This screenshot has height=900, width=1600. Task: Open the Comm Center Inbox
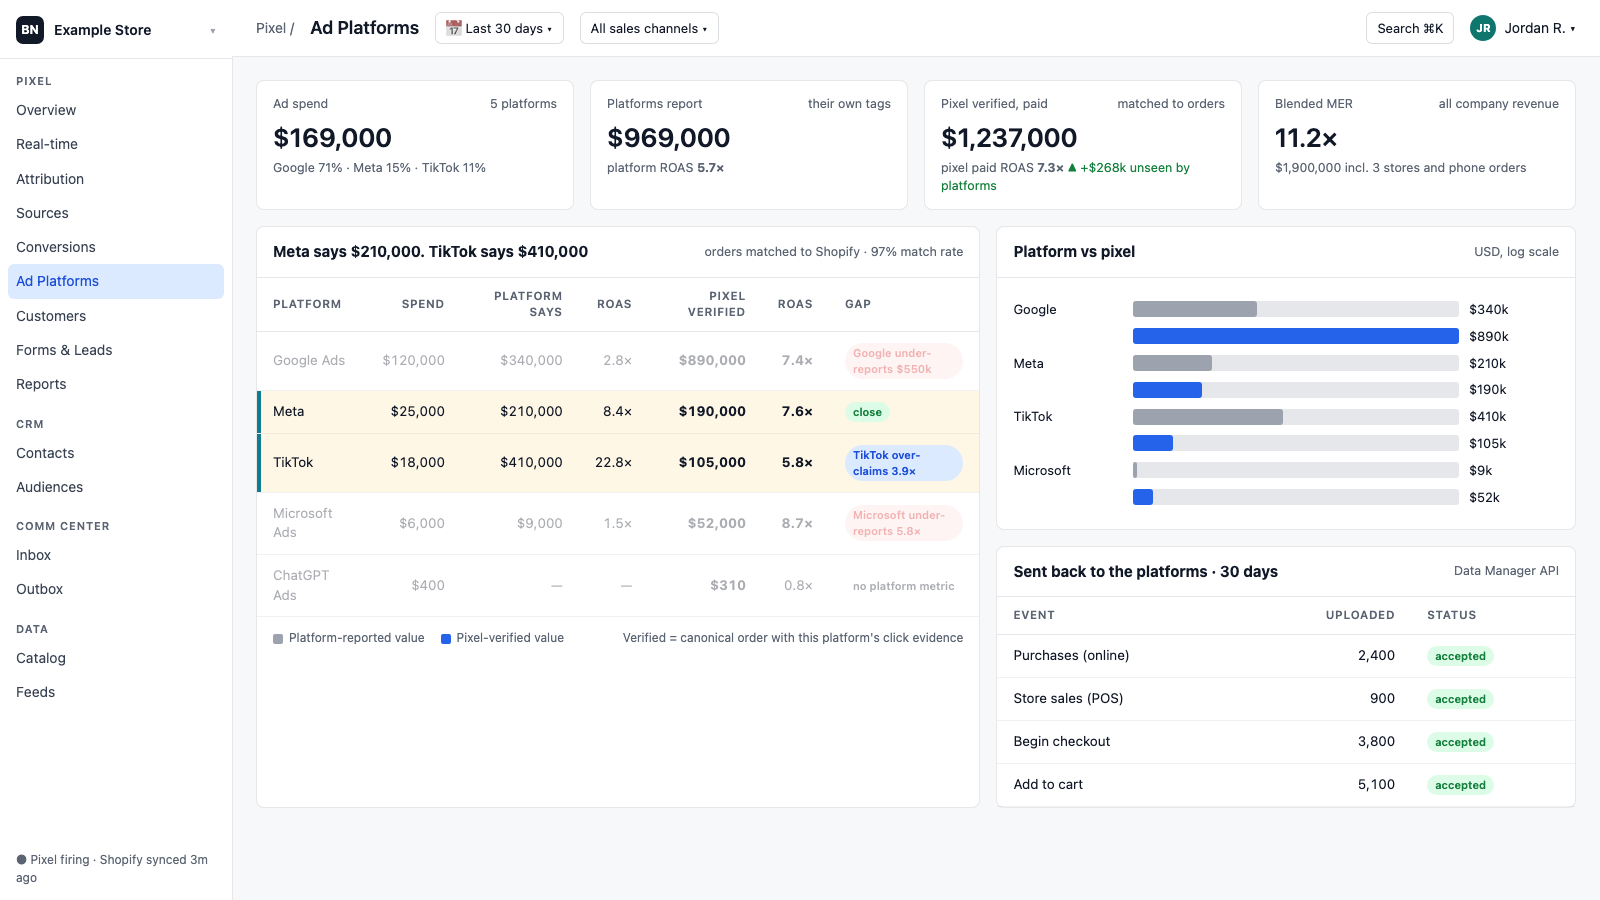pyautogui.click(x=116, y=555)
